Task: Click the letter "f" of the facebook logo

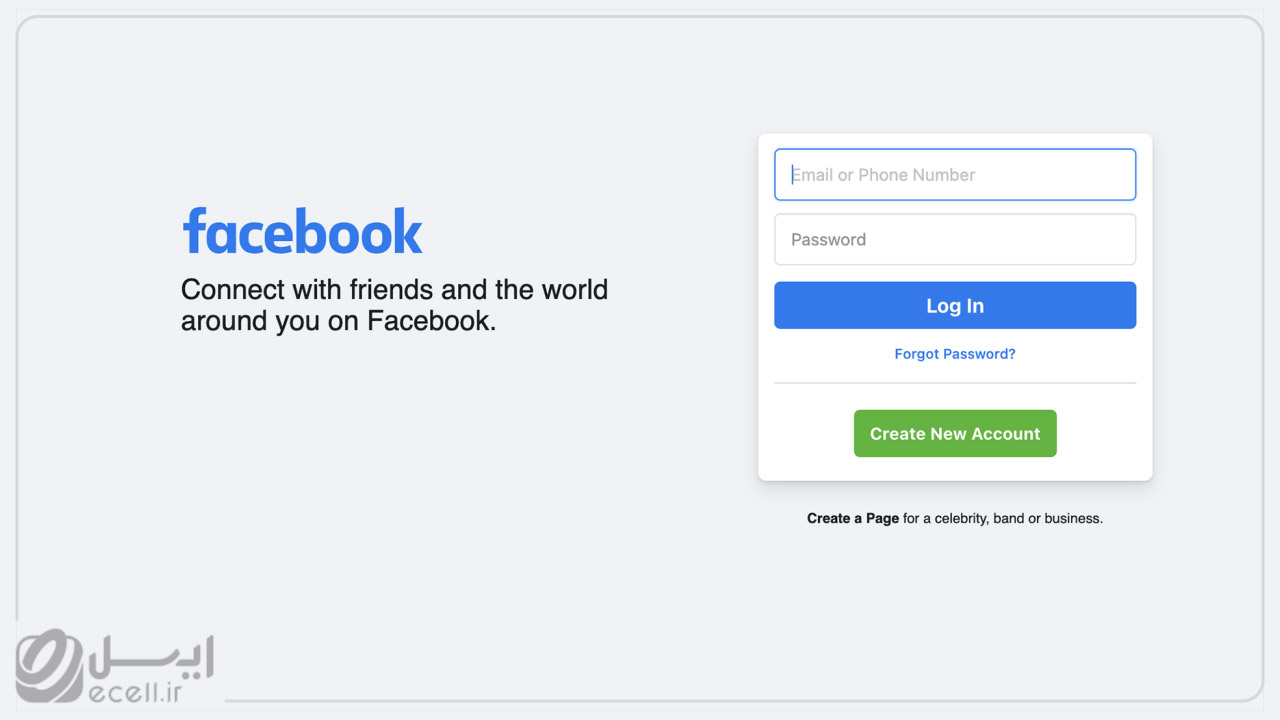Action: click(195, 230)
